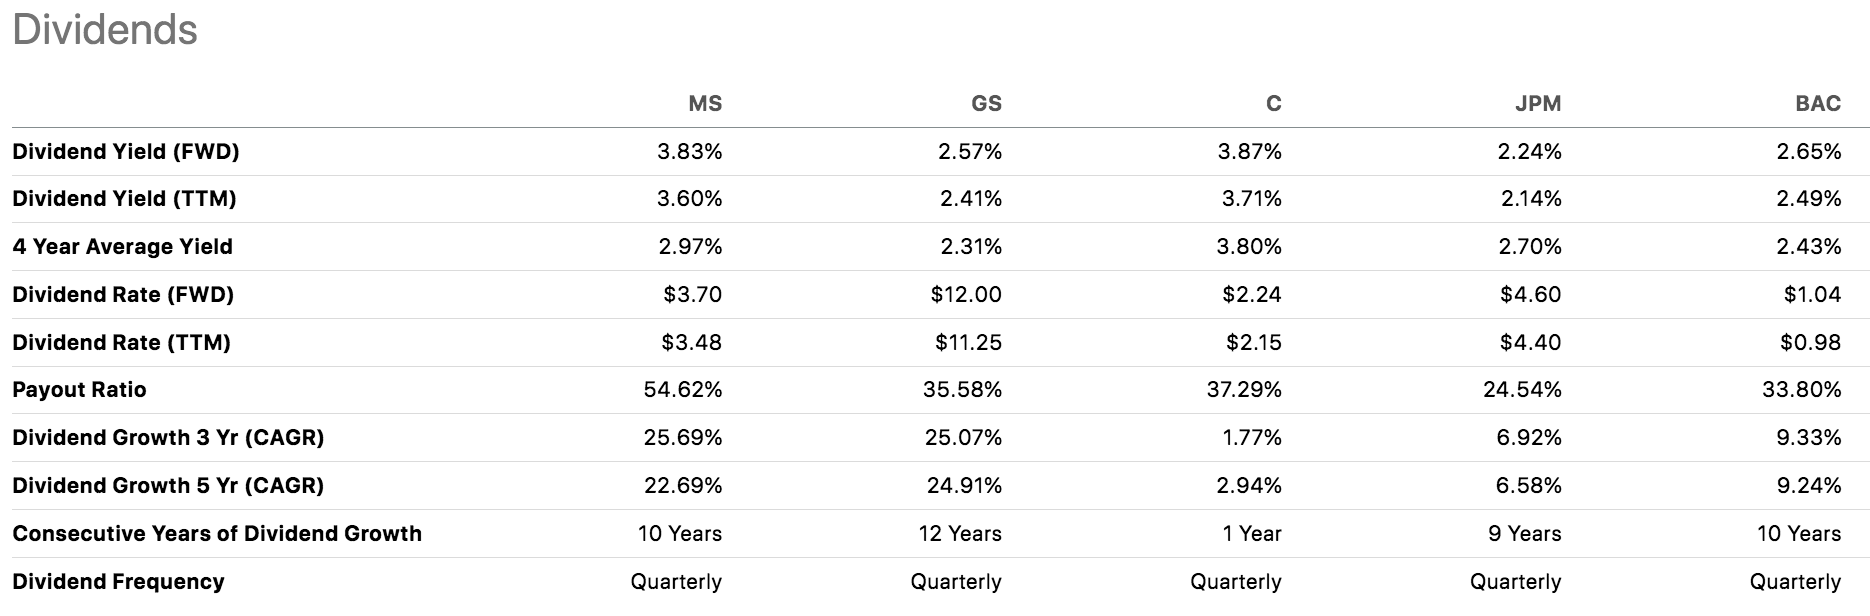Viewport: 1870px width, 616px height.
Task: Select the Dividend Rate (TTM) row label
Action: pos(121,343)
